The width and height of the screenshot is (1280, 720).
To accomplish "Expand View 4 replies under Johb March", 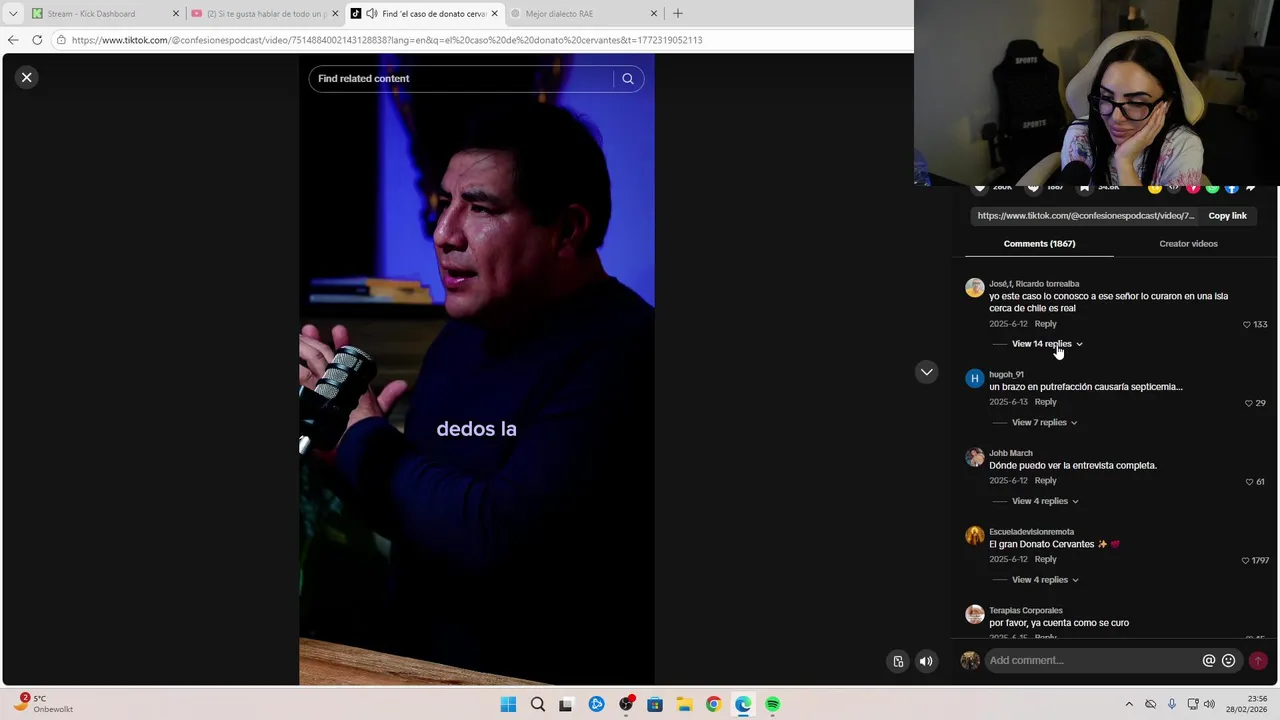I will coord(1045,501).
